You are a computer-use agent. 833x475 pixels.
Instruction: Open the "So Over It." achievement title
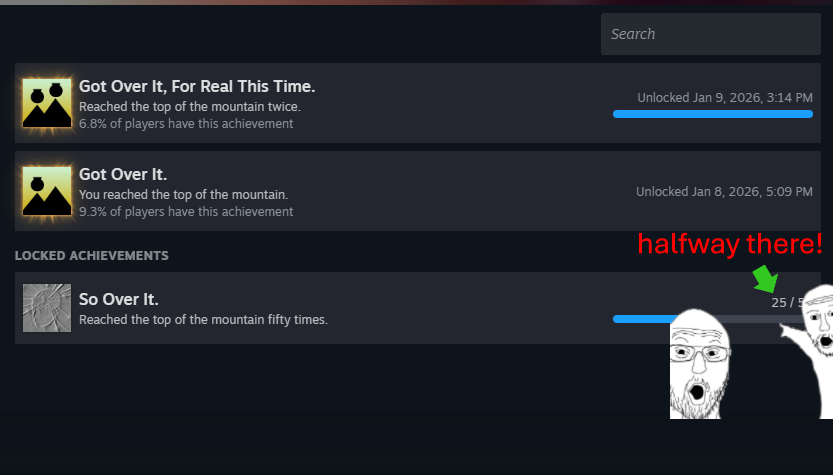pyautogui.click(x=119, y=299)
